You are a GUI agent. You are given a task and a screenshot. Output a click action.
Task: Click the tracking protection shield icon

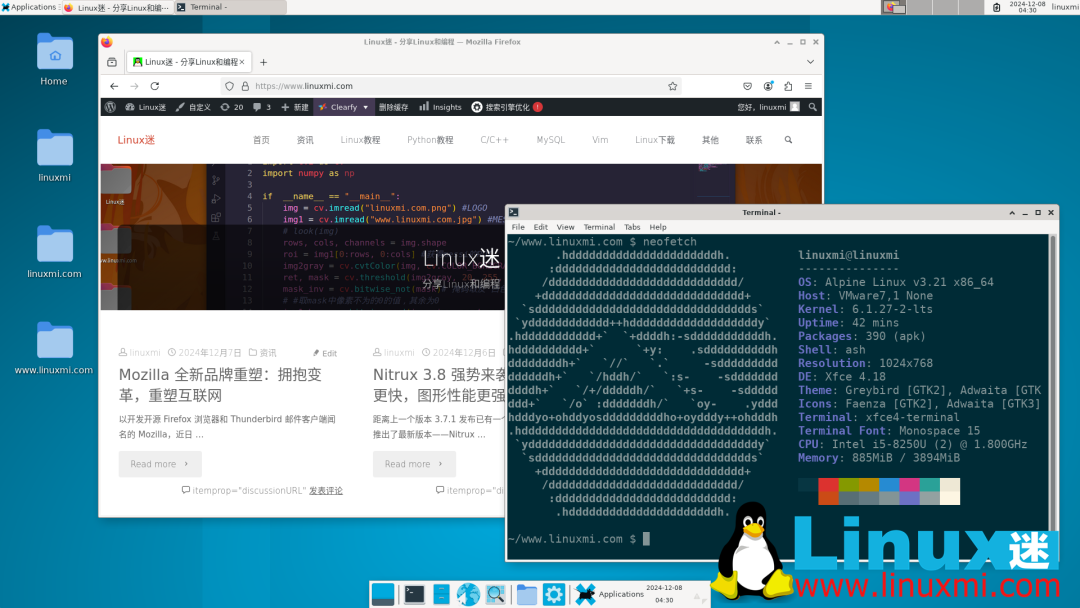(x=229, y=86)
